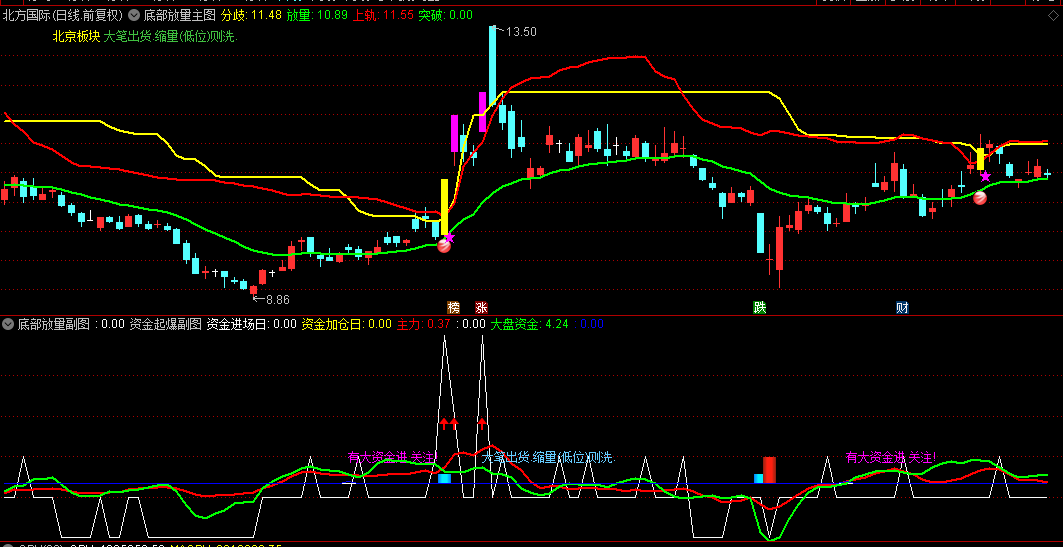Click the red ball signal under the tall yellow bar
1063x547 pixels.
point(444,246)
